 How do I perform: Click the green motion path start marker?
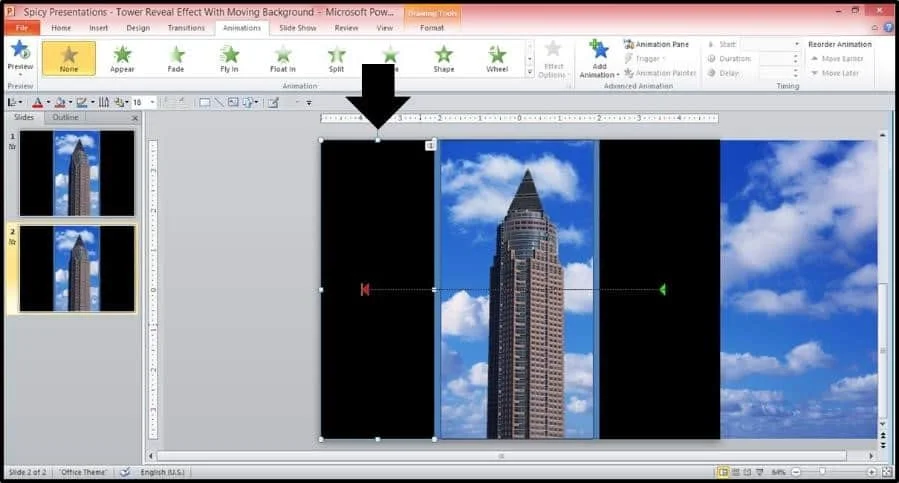663,290
